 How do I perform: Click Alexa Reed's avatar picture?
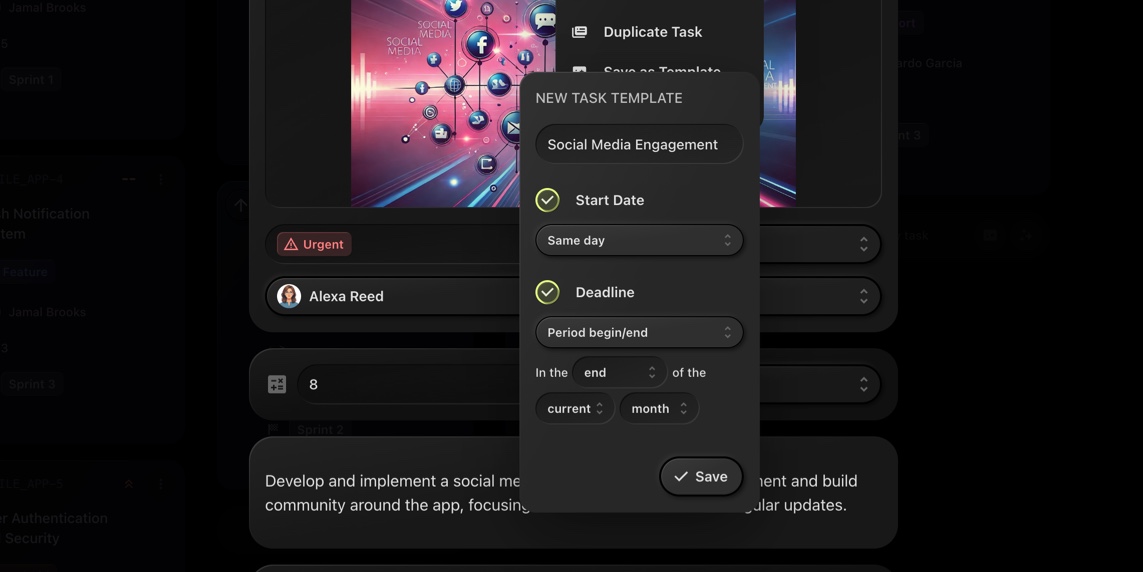click(289, 296)
